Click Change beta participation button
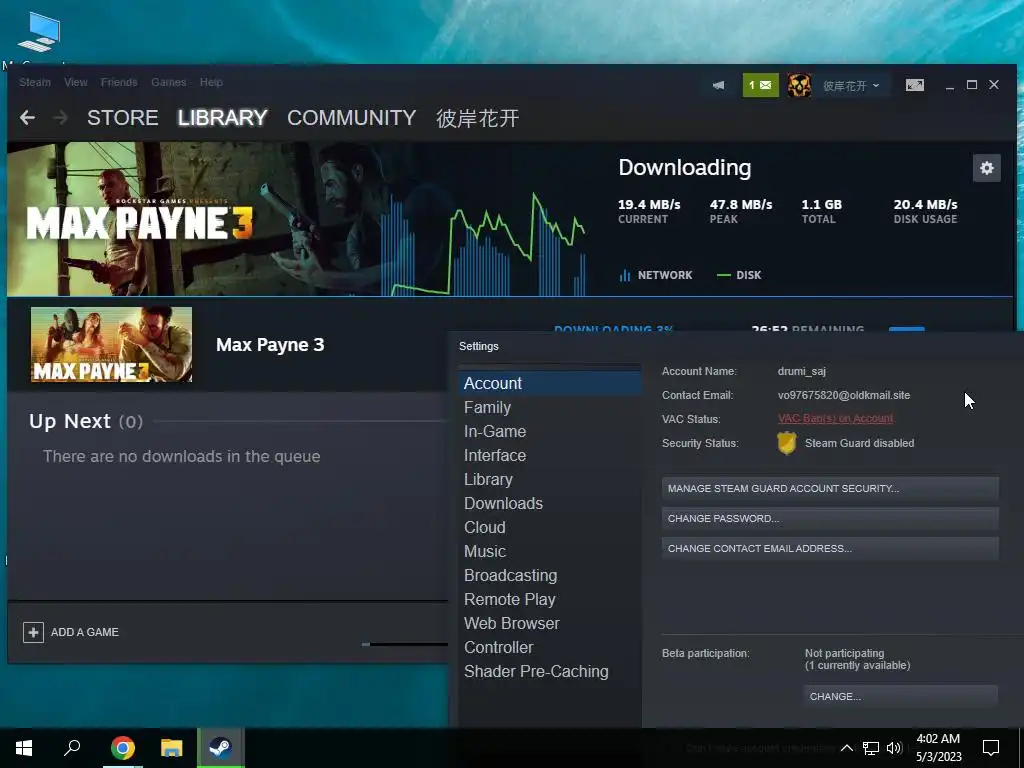The image size is (1024, 768). pos(901,696)
